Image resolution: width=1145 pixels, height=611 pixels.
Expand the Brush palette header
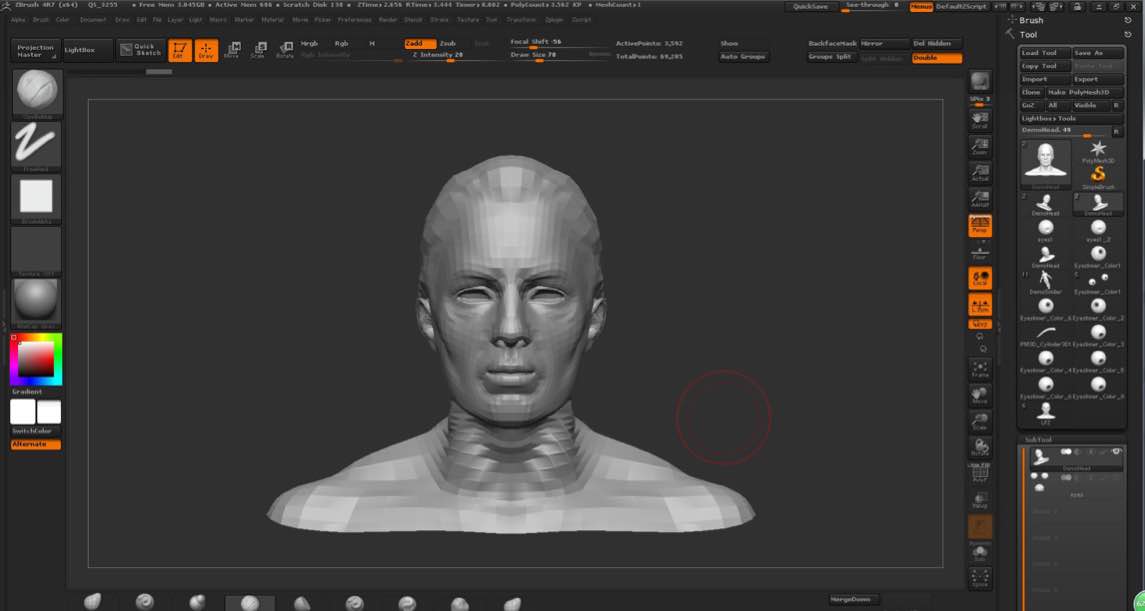(x=1030, y=20)
